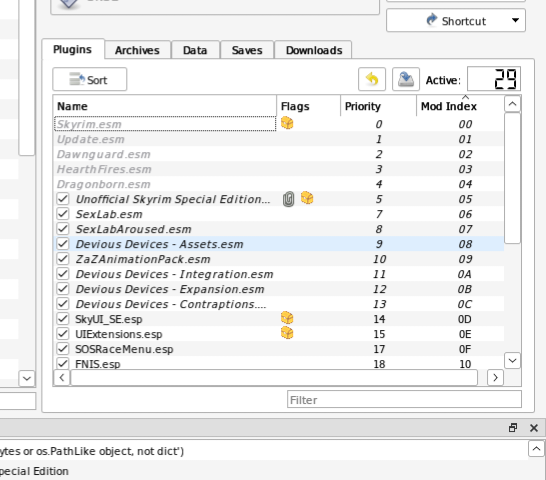Sort by the Flags column header
This screenshot has height=480, width=546.
click(x=309, y=106)
